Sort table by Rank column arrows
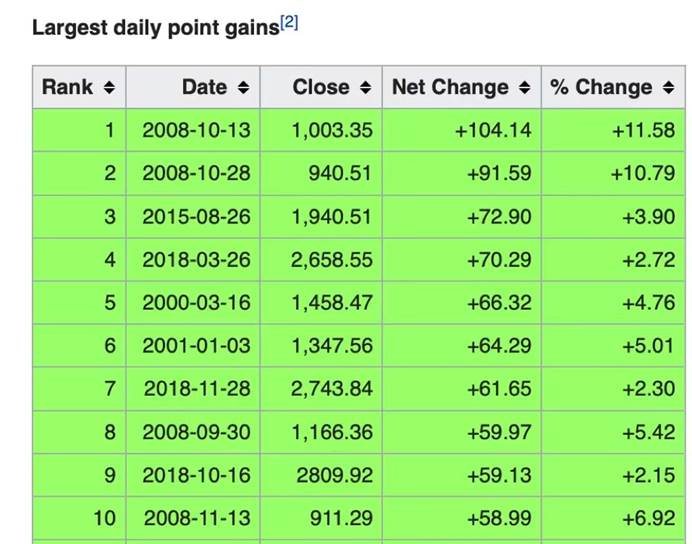This screenshot has width=692, height=544. [109, 88]
